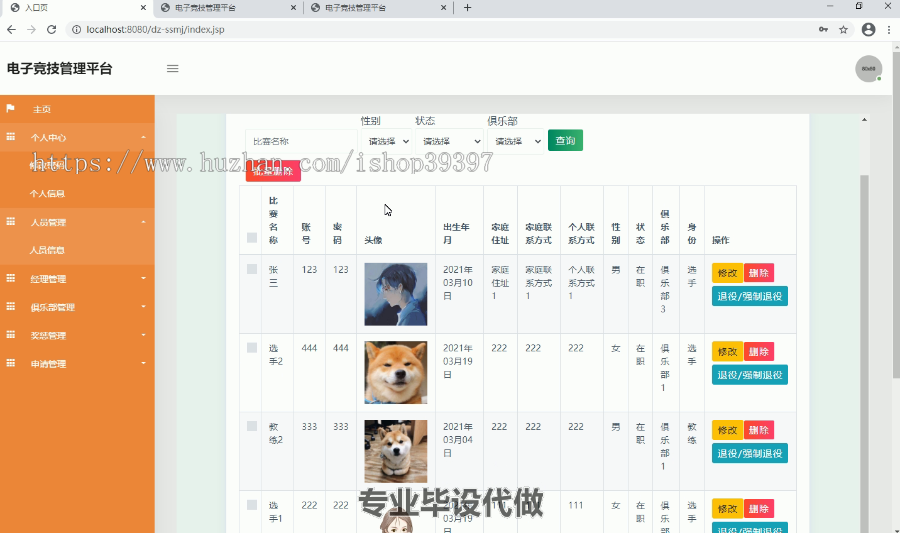The width and height of the screenshot is (900, 533).
Task: Open the Chrome three-dot menu
Action: point(889,29)
